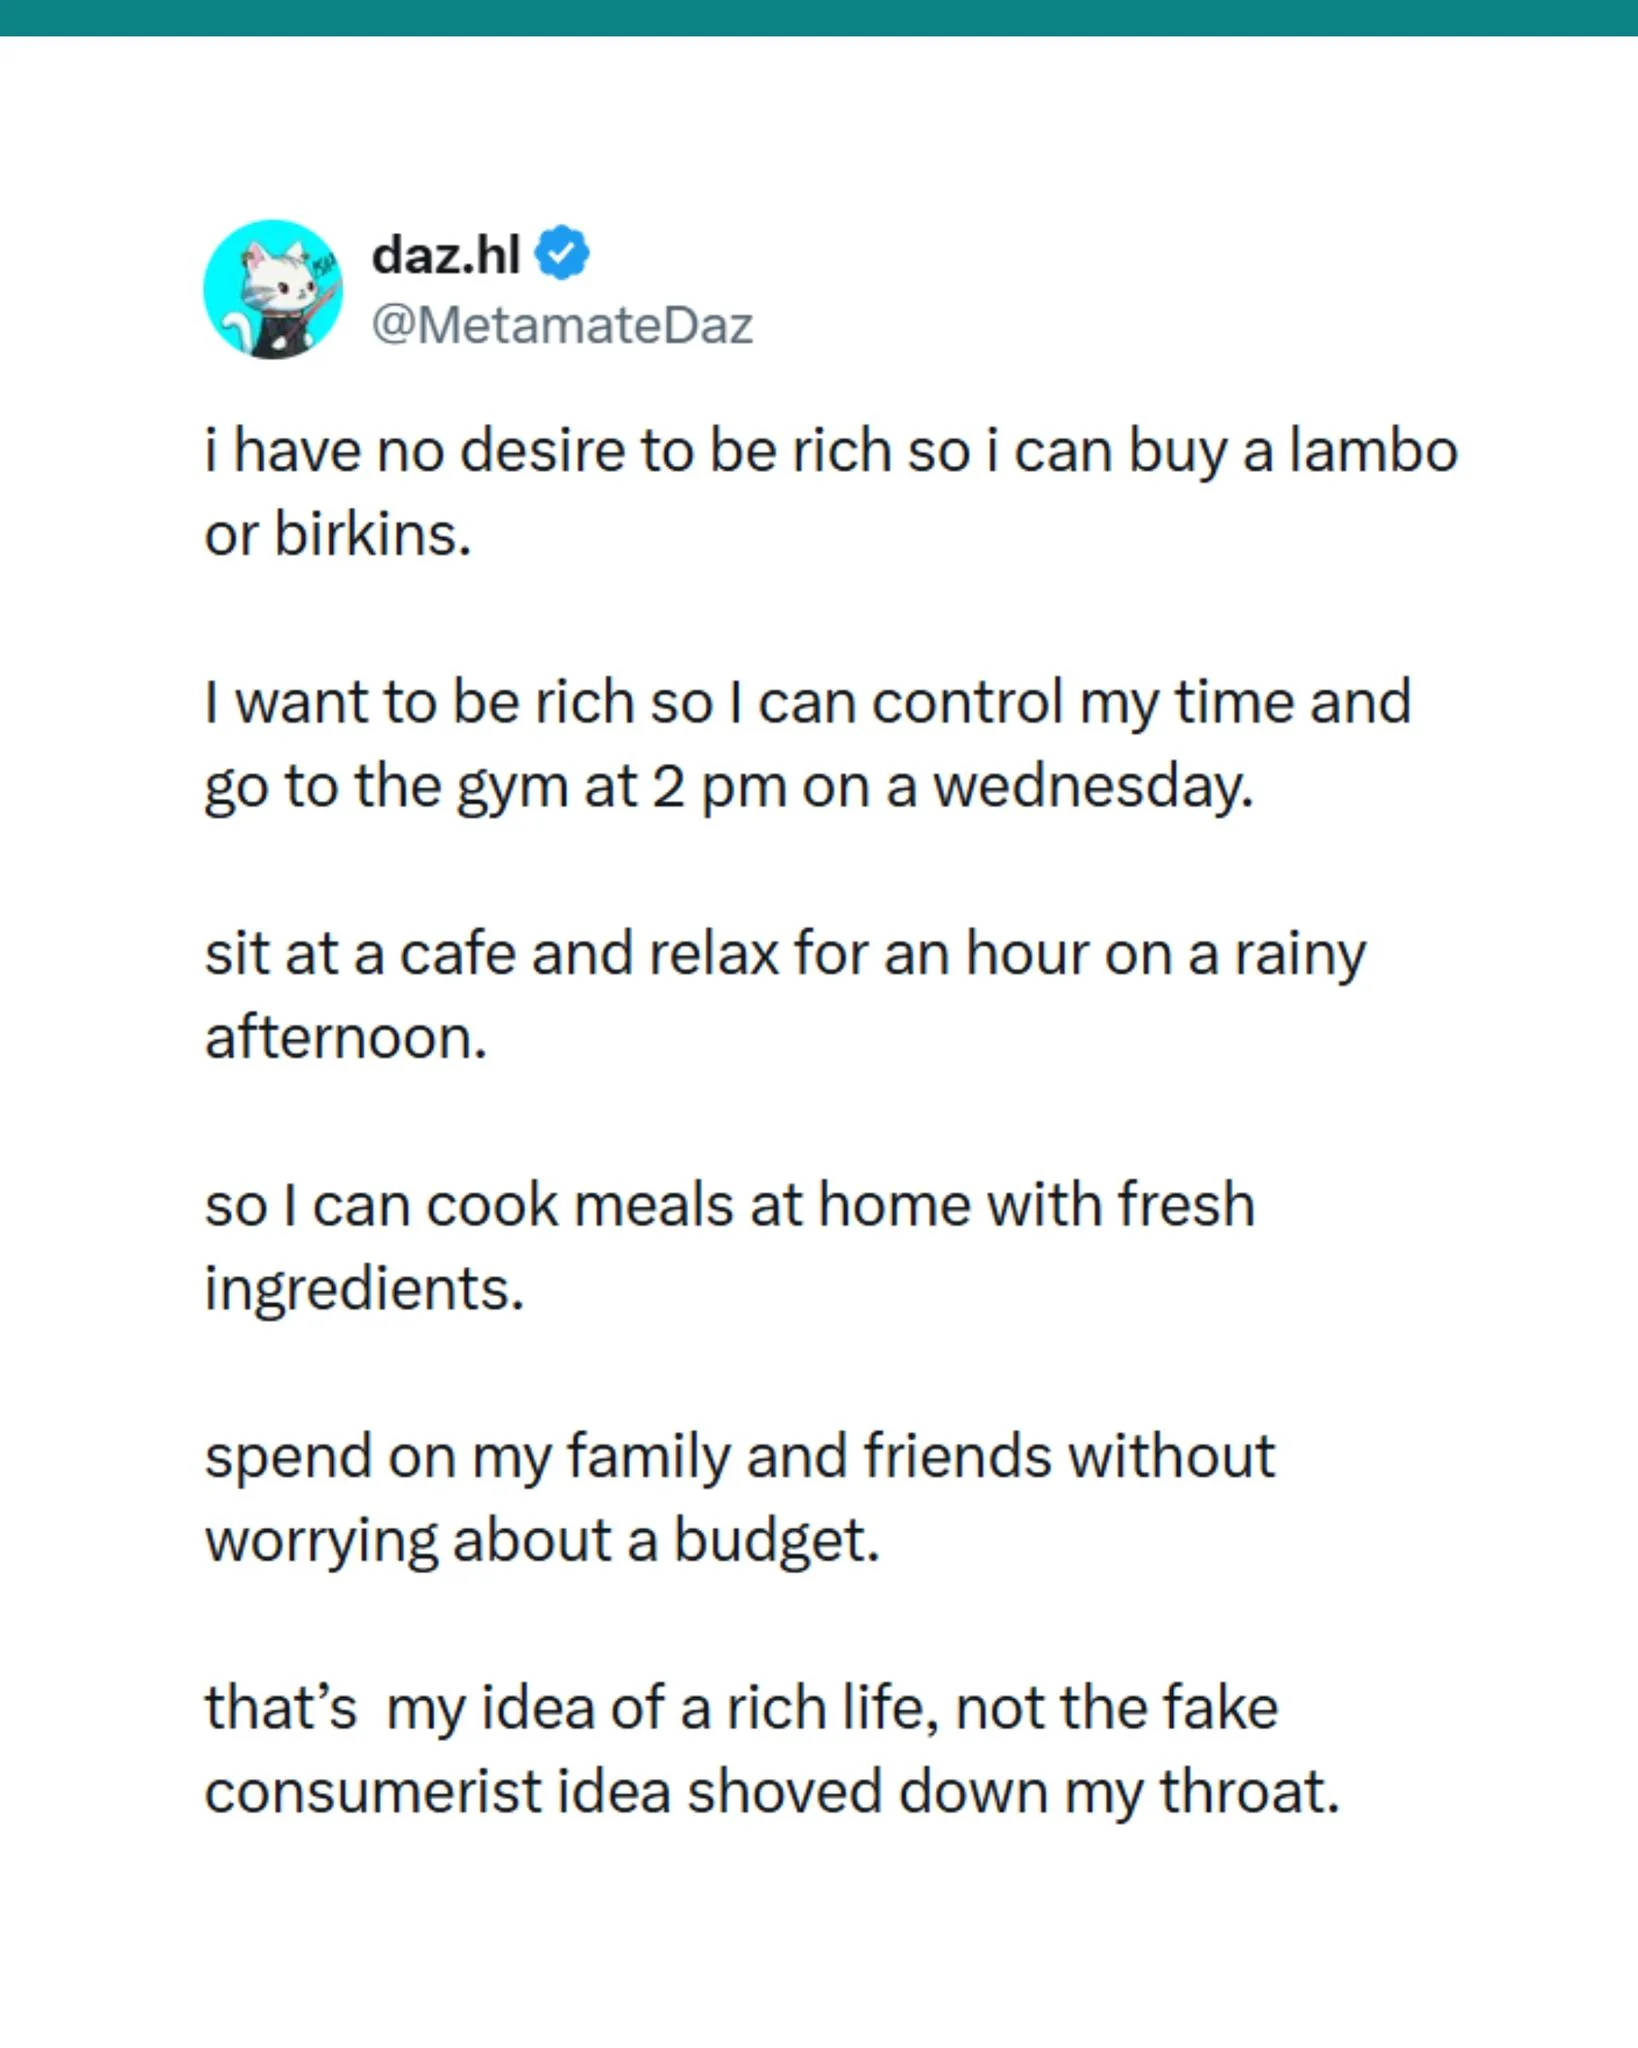Open the daz.hl display name
1638x2048 pixels.
click(x=446, y=255)
